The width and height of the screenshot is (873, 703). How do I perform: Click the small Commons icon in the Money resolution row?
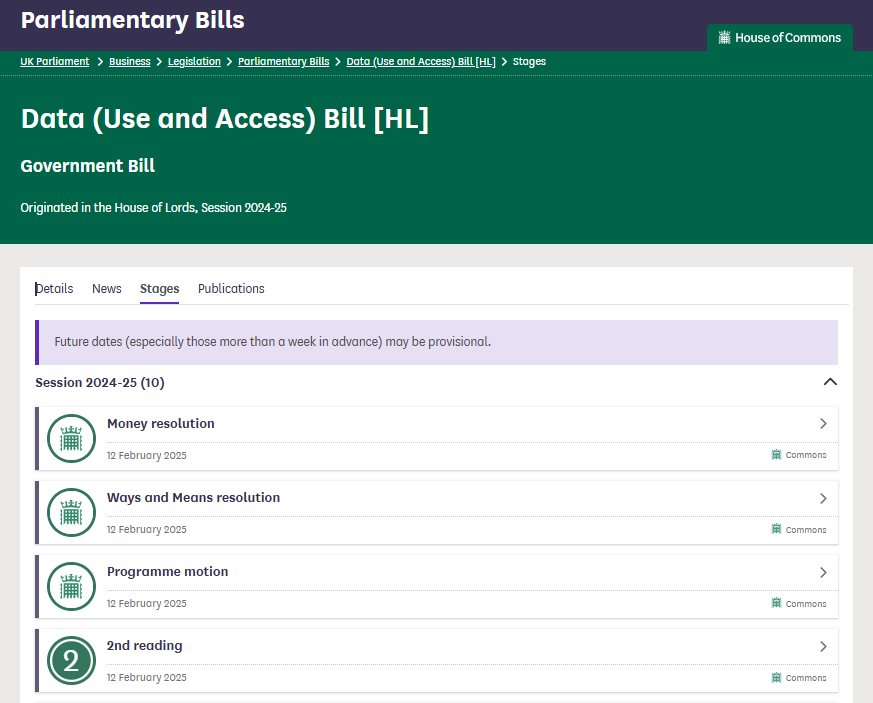pyautogui.click(x=776, y=455)
